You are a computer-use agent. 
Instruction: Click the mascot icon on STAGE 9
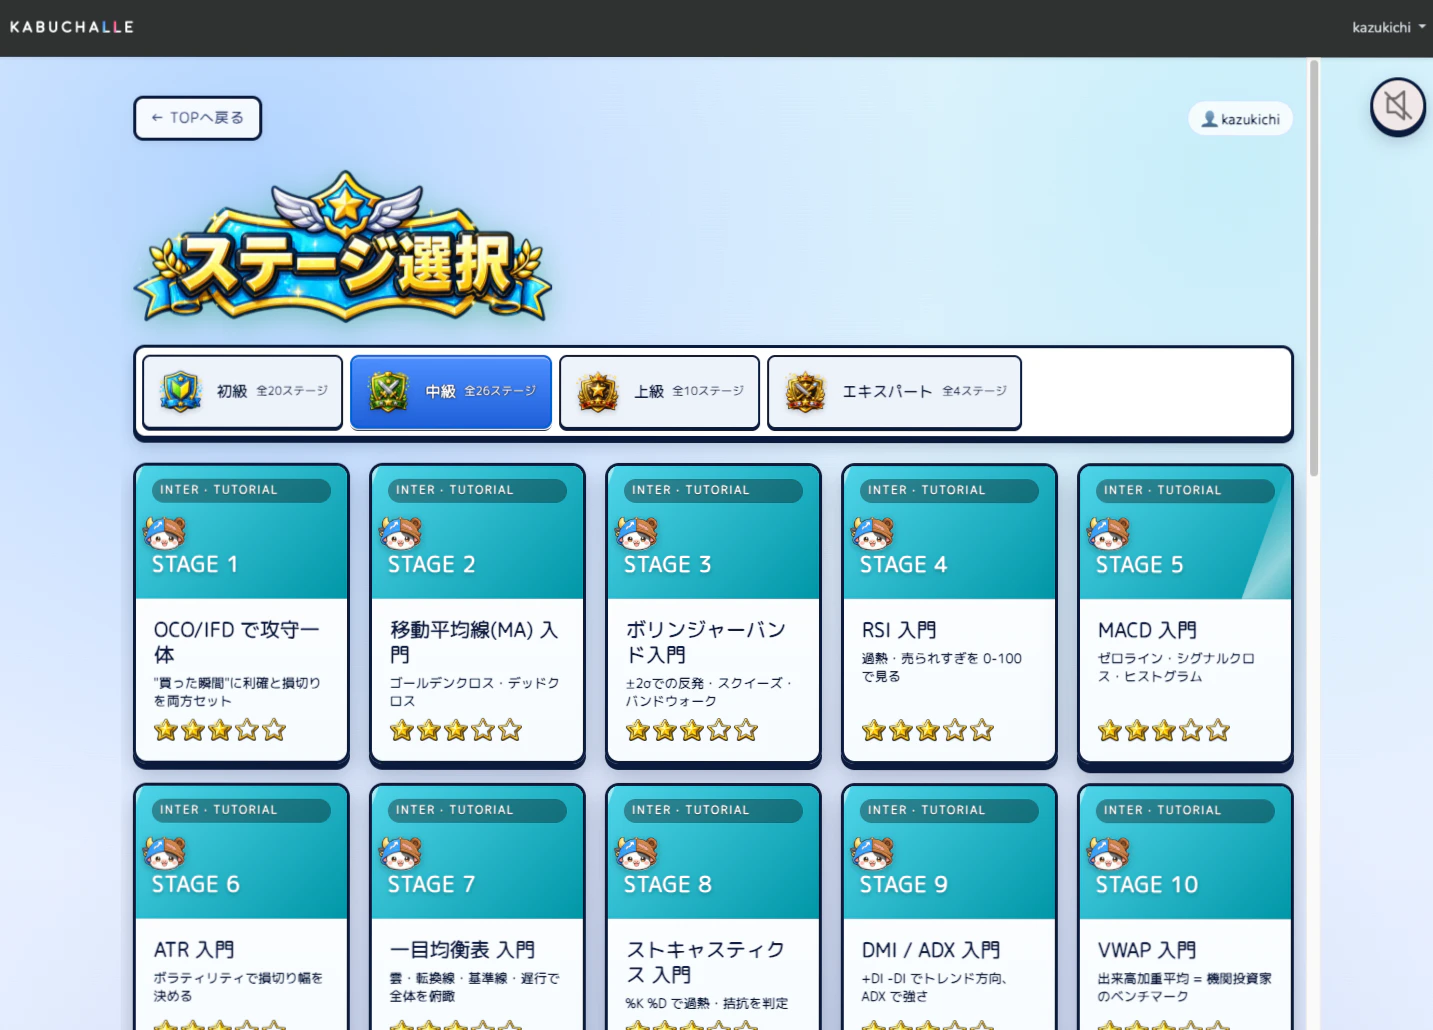coord(873,854)
